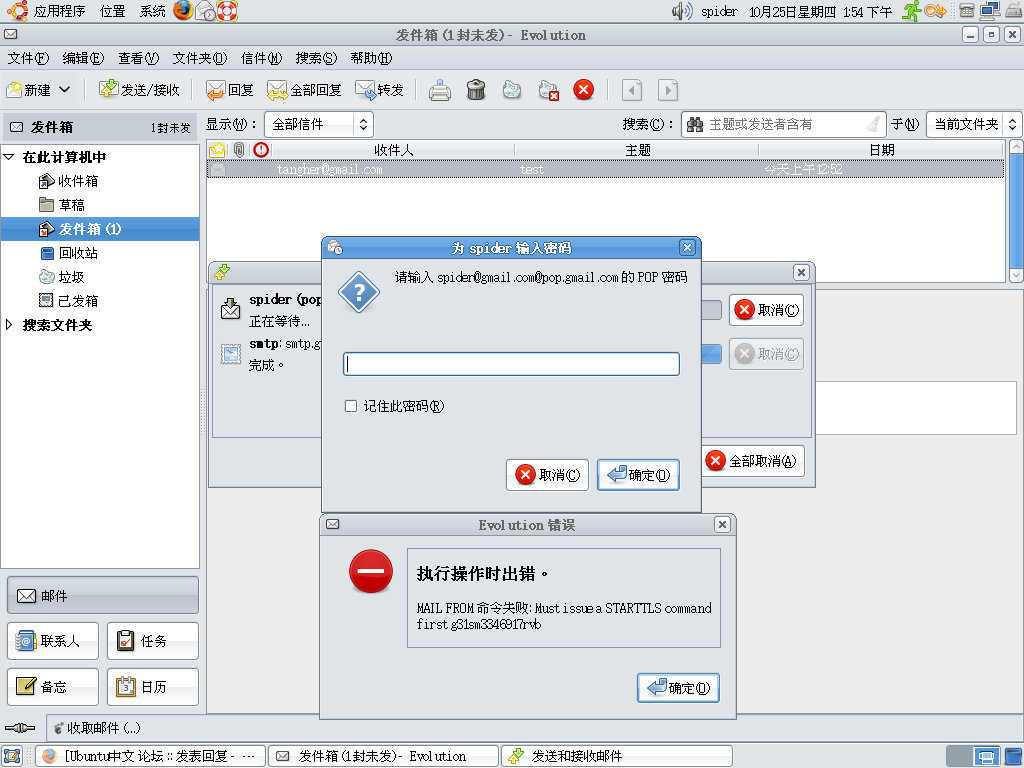Open the New (新建) dropdown arrow
The height and width of the screenshot is (768, 1024).
pyautogui.click(x=65, y=89)
